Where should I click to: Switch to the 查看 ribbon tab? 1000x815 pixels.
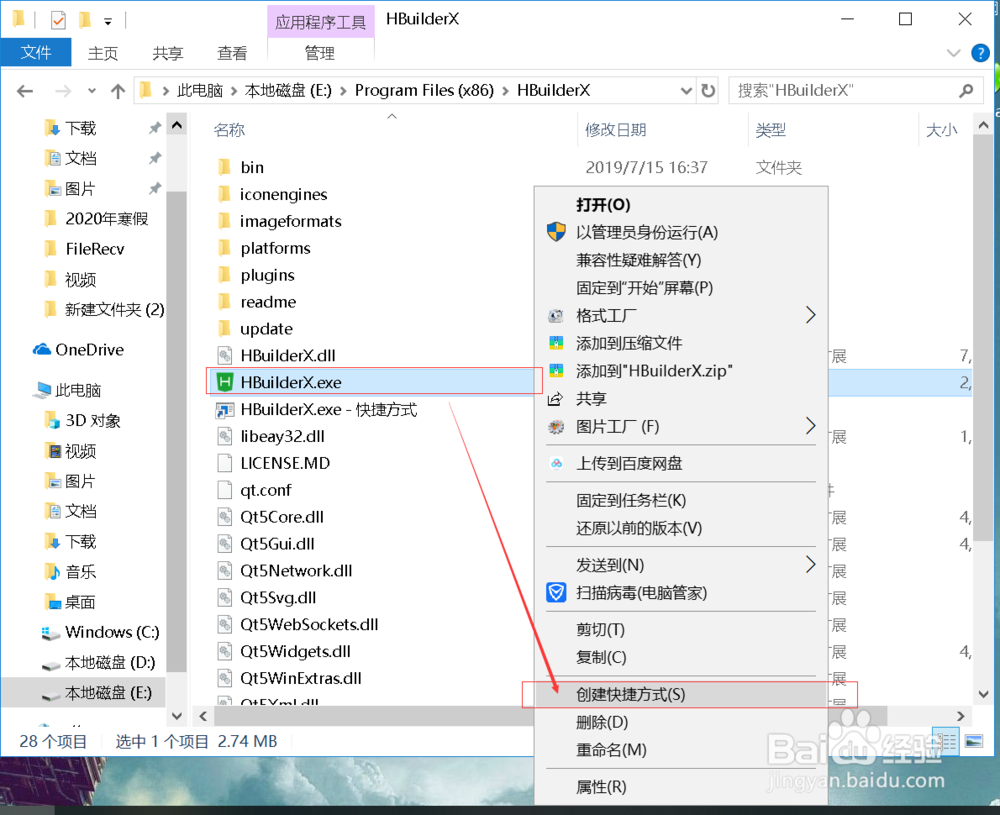(x=232, y=53)
